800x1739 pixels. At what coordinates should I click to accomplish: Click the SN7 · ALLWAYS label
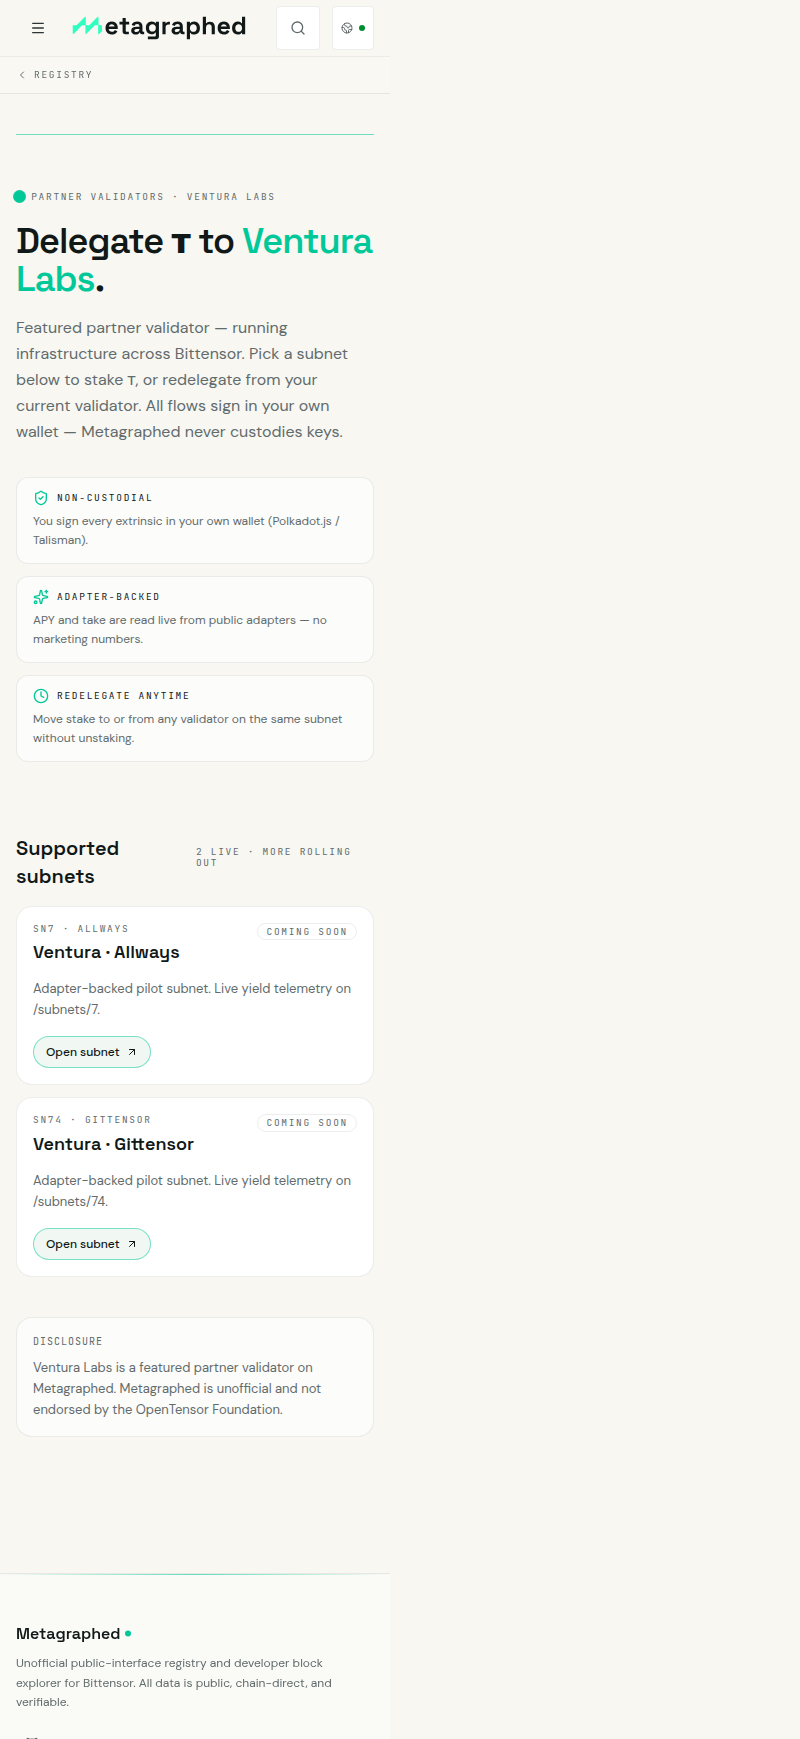pos(81,929)
